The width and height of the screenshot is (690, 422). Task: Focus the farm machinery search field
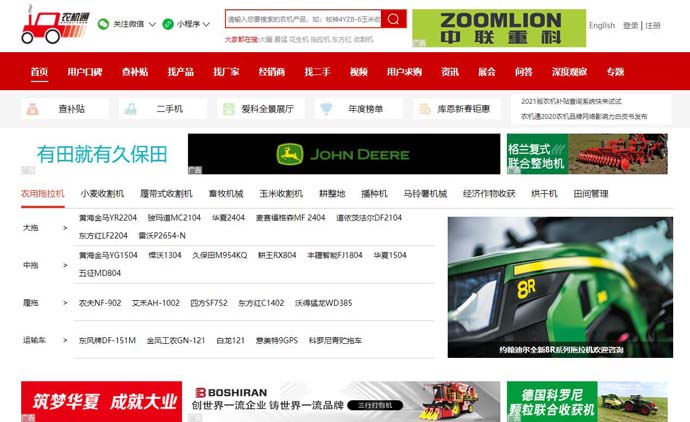(x=303, y=19)
